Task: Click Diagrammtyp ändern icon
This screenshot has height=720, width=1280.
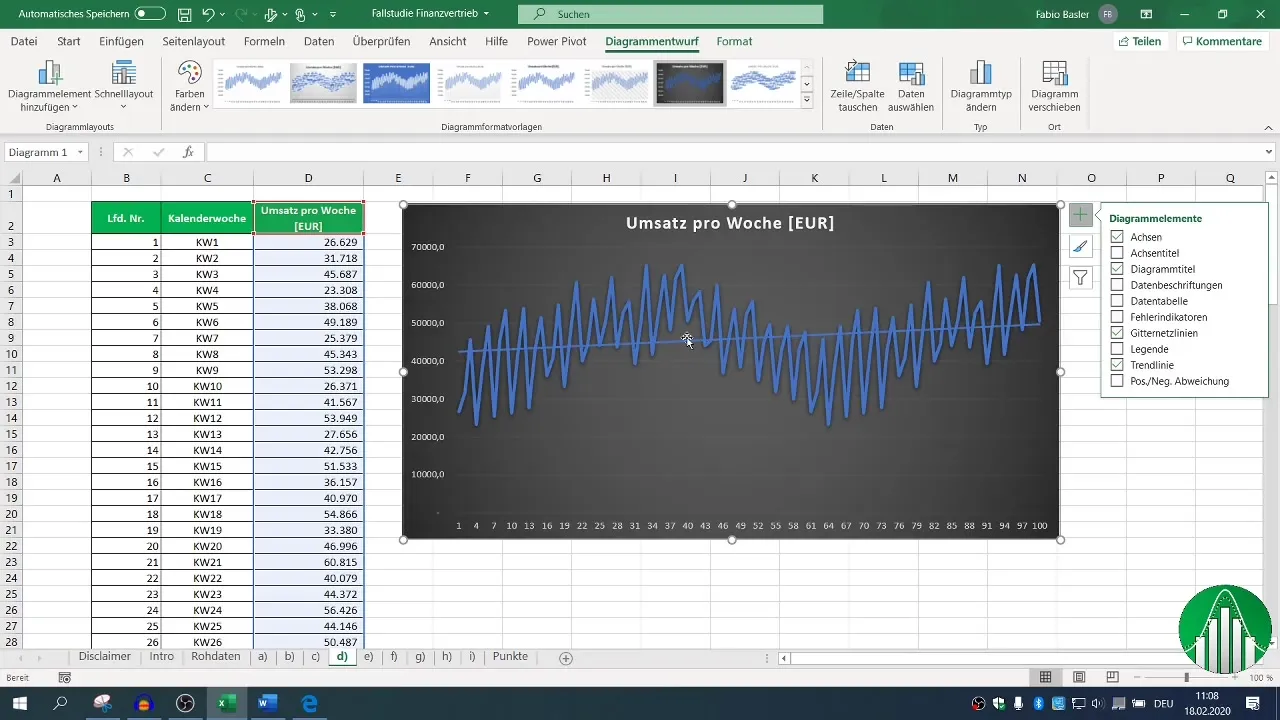Action: (x=980, y=72)
